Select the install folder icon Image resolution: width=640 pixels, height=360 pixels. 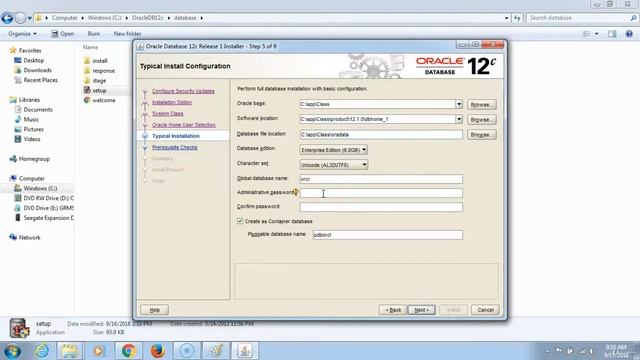pyautogui.click(x=87, y=60)
